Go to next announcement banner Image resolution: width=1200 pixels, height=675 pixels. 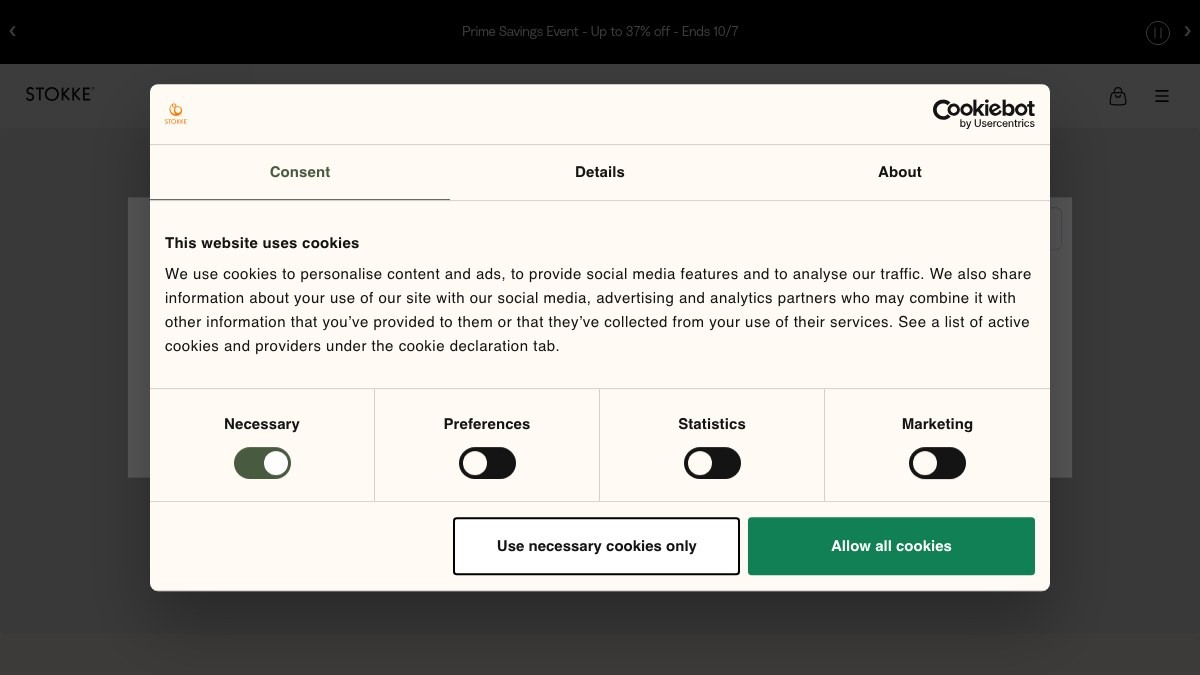pos(1187,31)
